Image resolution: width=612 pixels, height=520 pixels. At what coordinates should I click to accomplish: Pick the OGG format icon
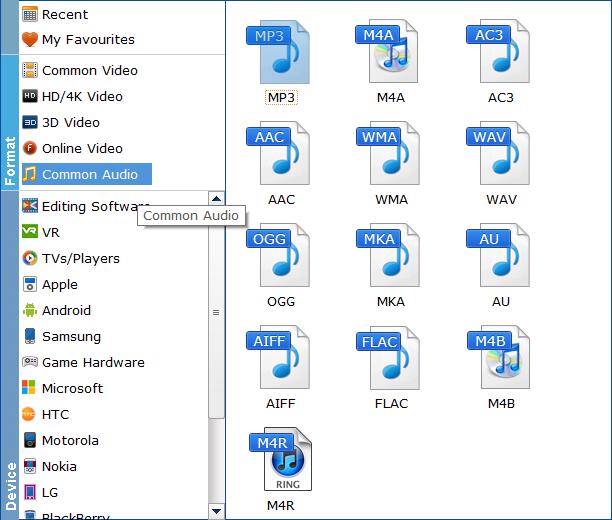coord(278,255)
